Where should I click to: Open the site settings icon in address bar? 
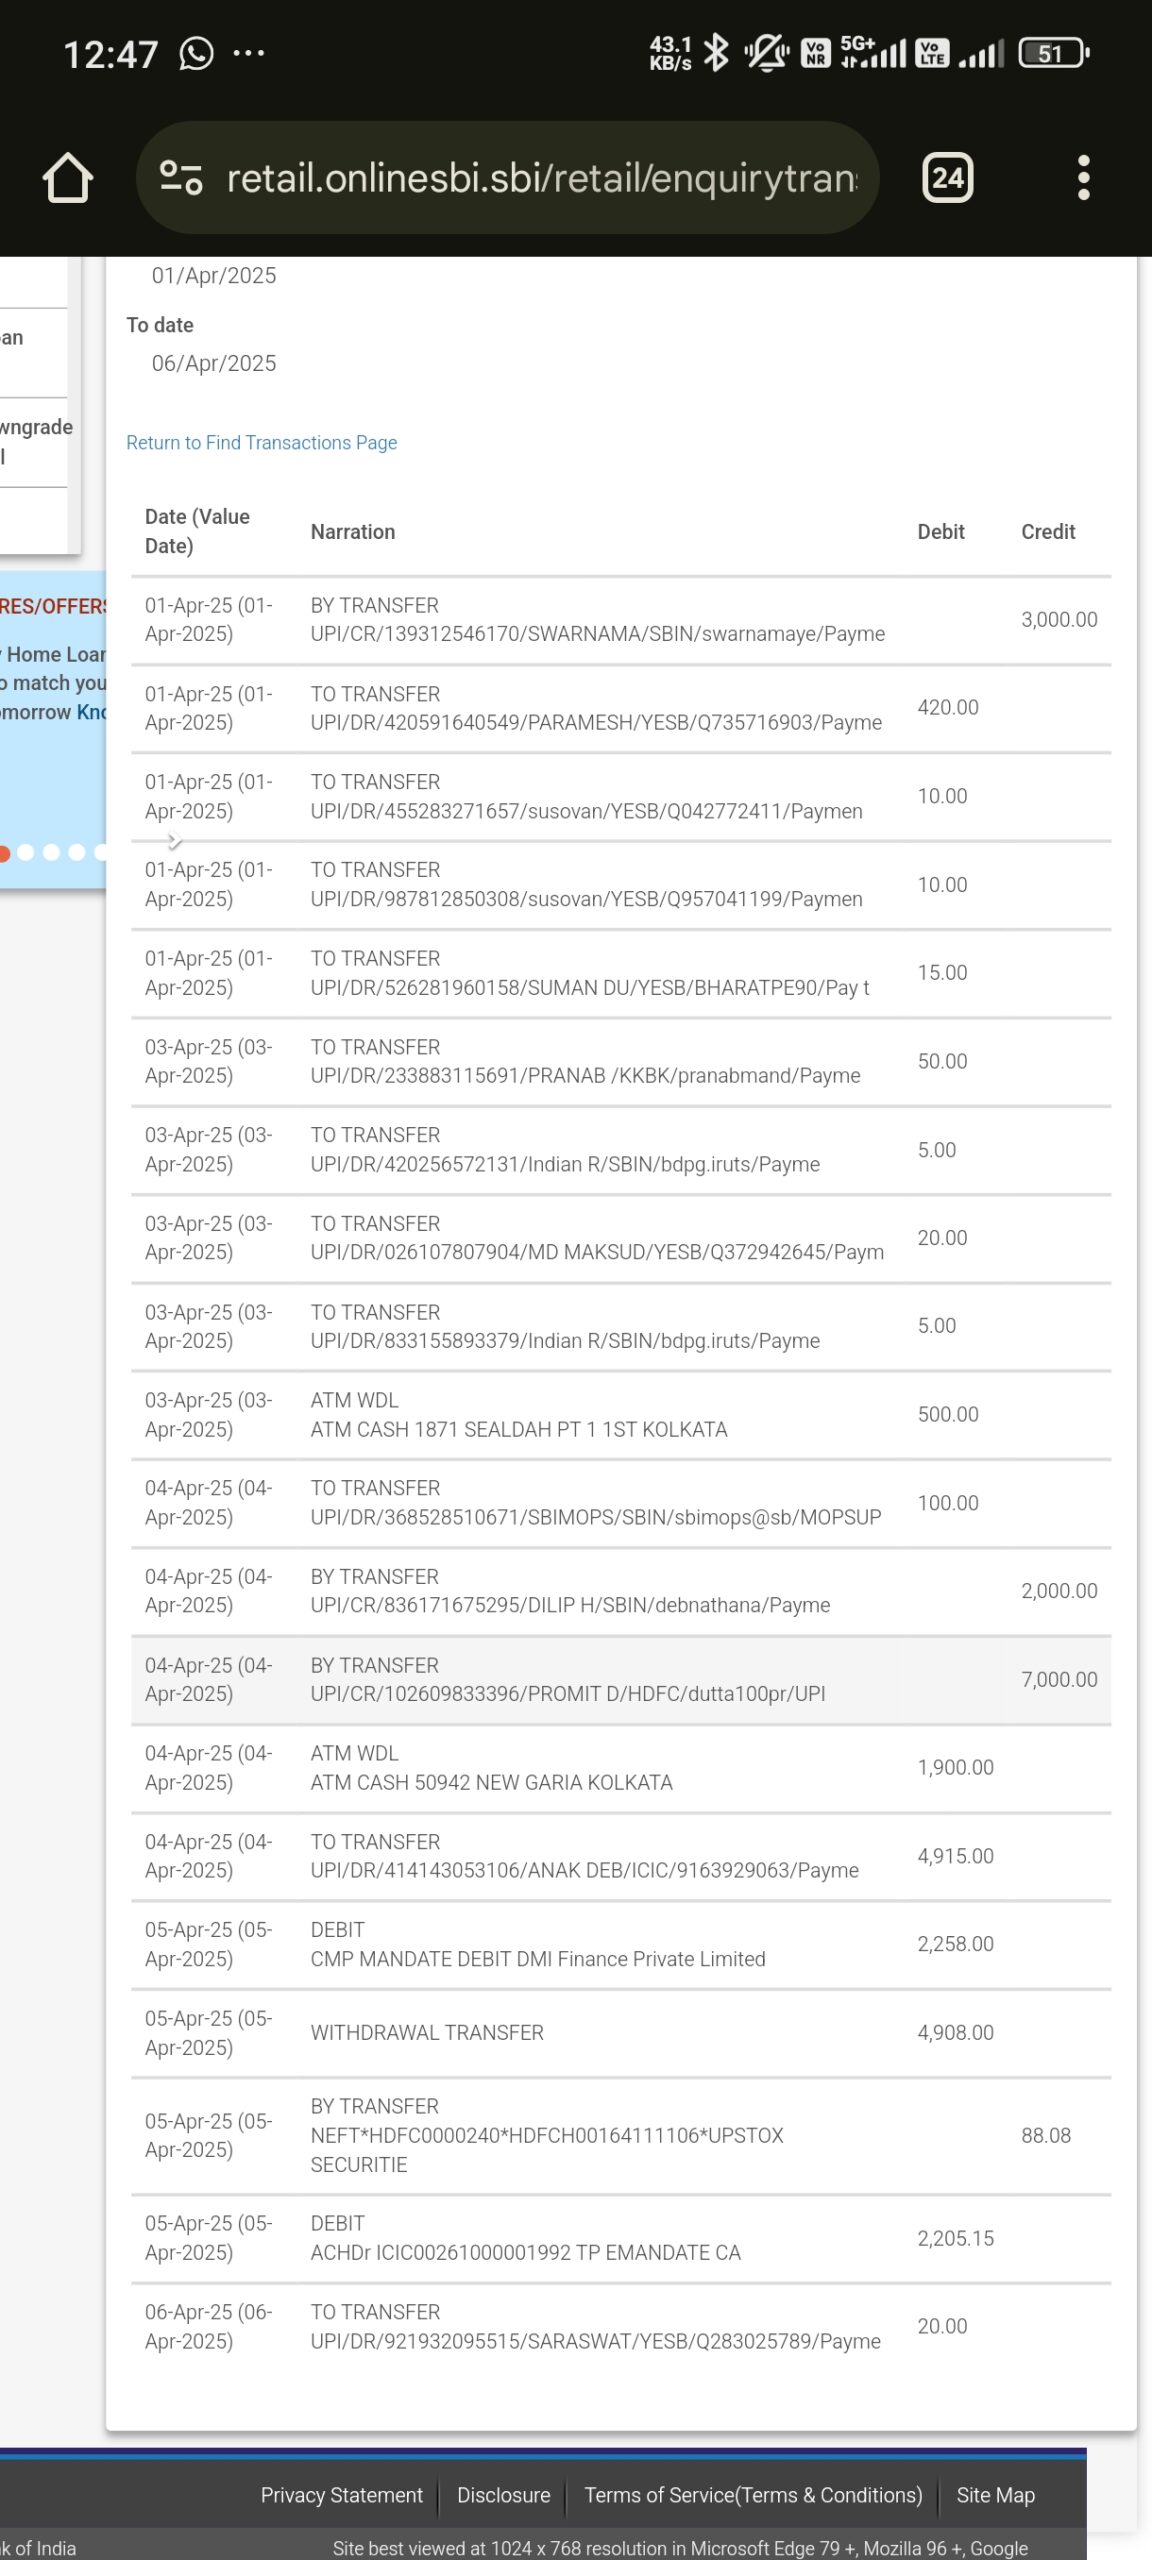click(x=181, y=178)
